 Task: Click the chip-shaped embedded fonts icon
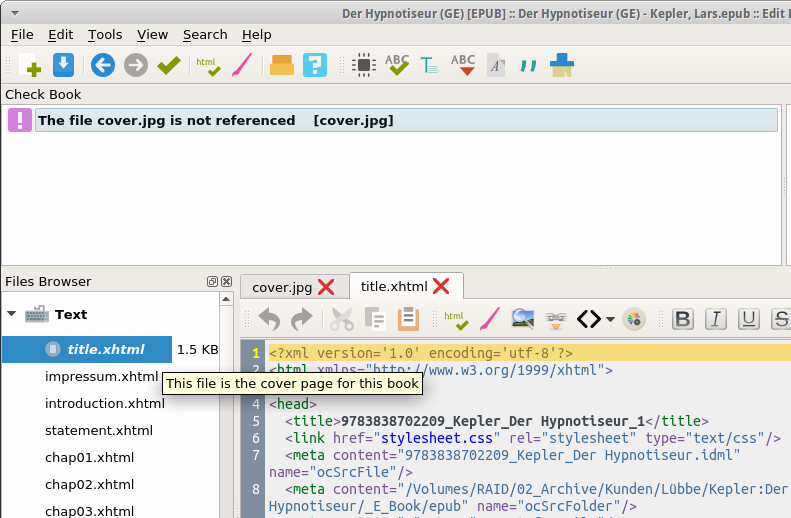364,66
